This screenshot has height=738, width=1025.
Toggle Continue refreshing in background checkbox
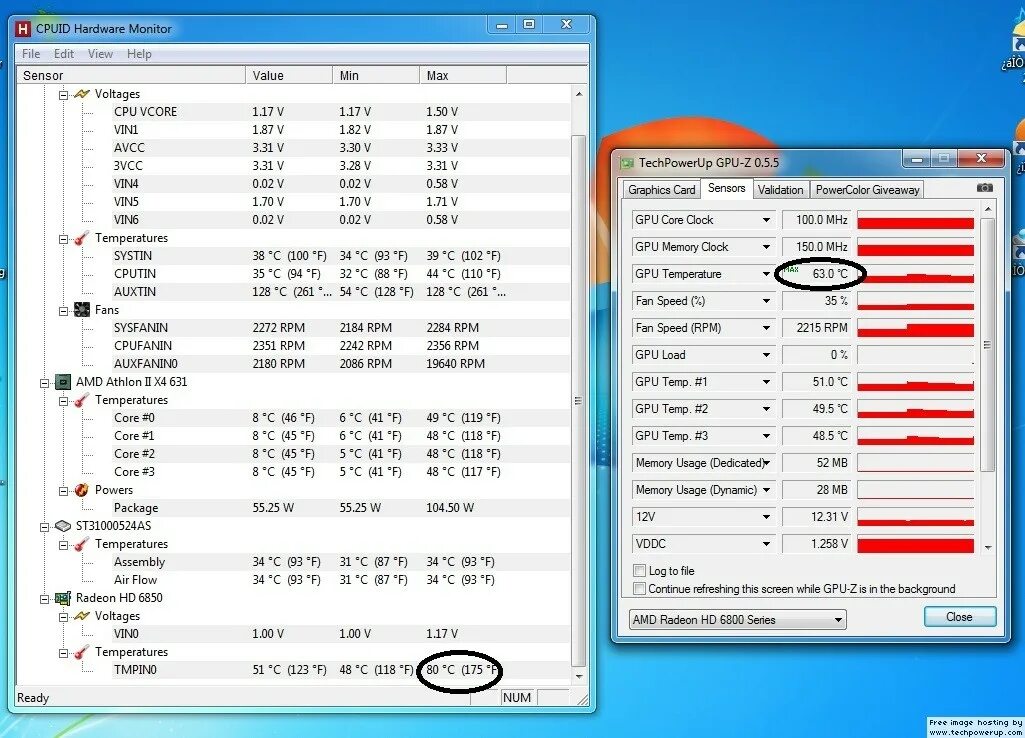[x=639, y=589]
